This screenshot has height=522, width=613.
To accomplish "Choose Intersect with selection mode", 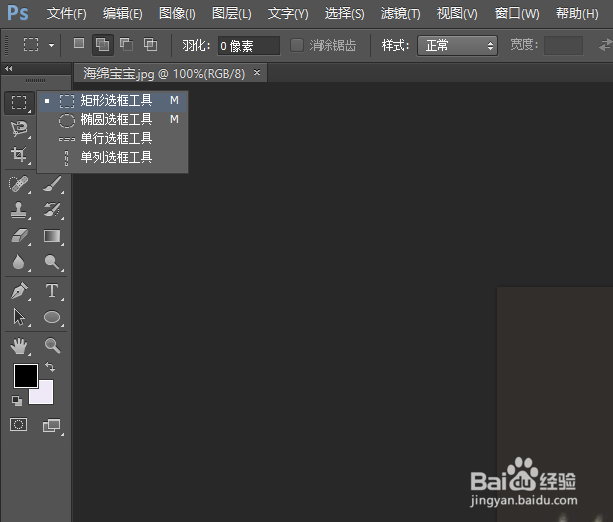I will pyautogui.click(x=150, y=44).
